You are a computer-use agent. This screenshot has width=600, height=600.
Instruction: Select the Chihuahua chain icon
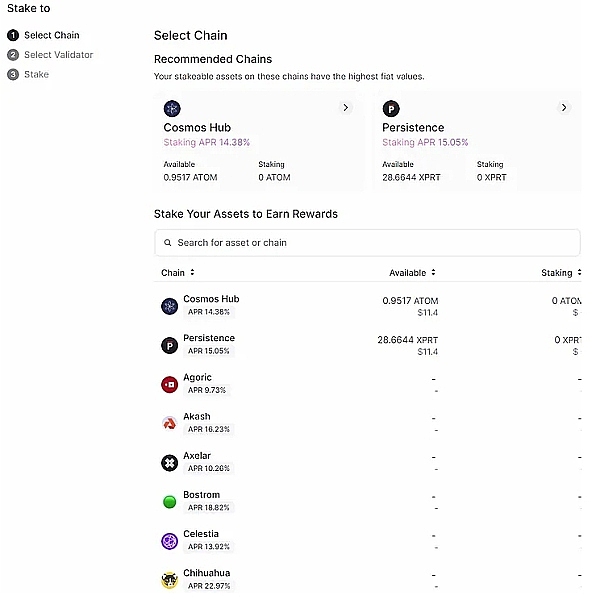pos(169,580)
